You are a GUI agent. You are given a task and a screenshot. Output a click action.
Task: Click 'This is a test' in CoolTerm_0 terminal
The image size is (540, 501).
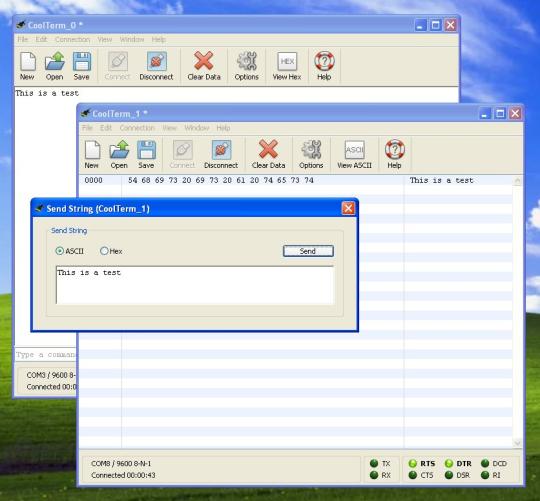click(x=47, y=93)
